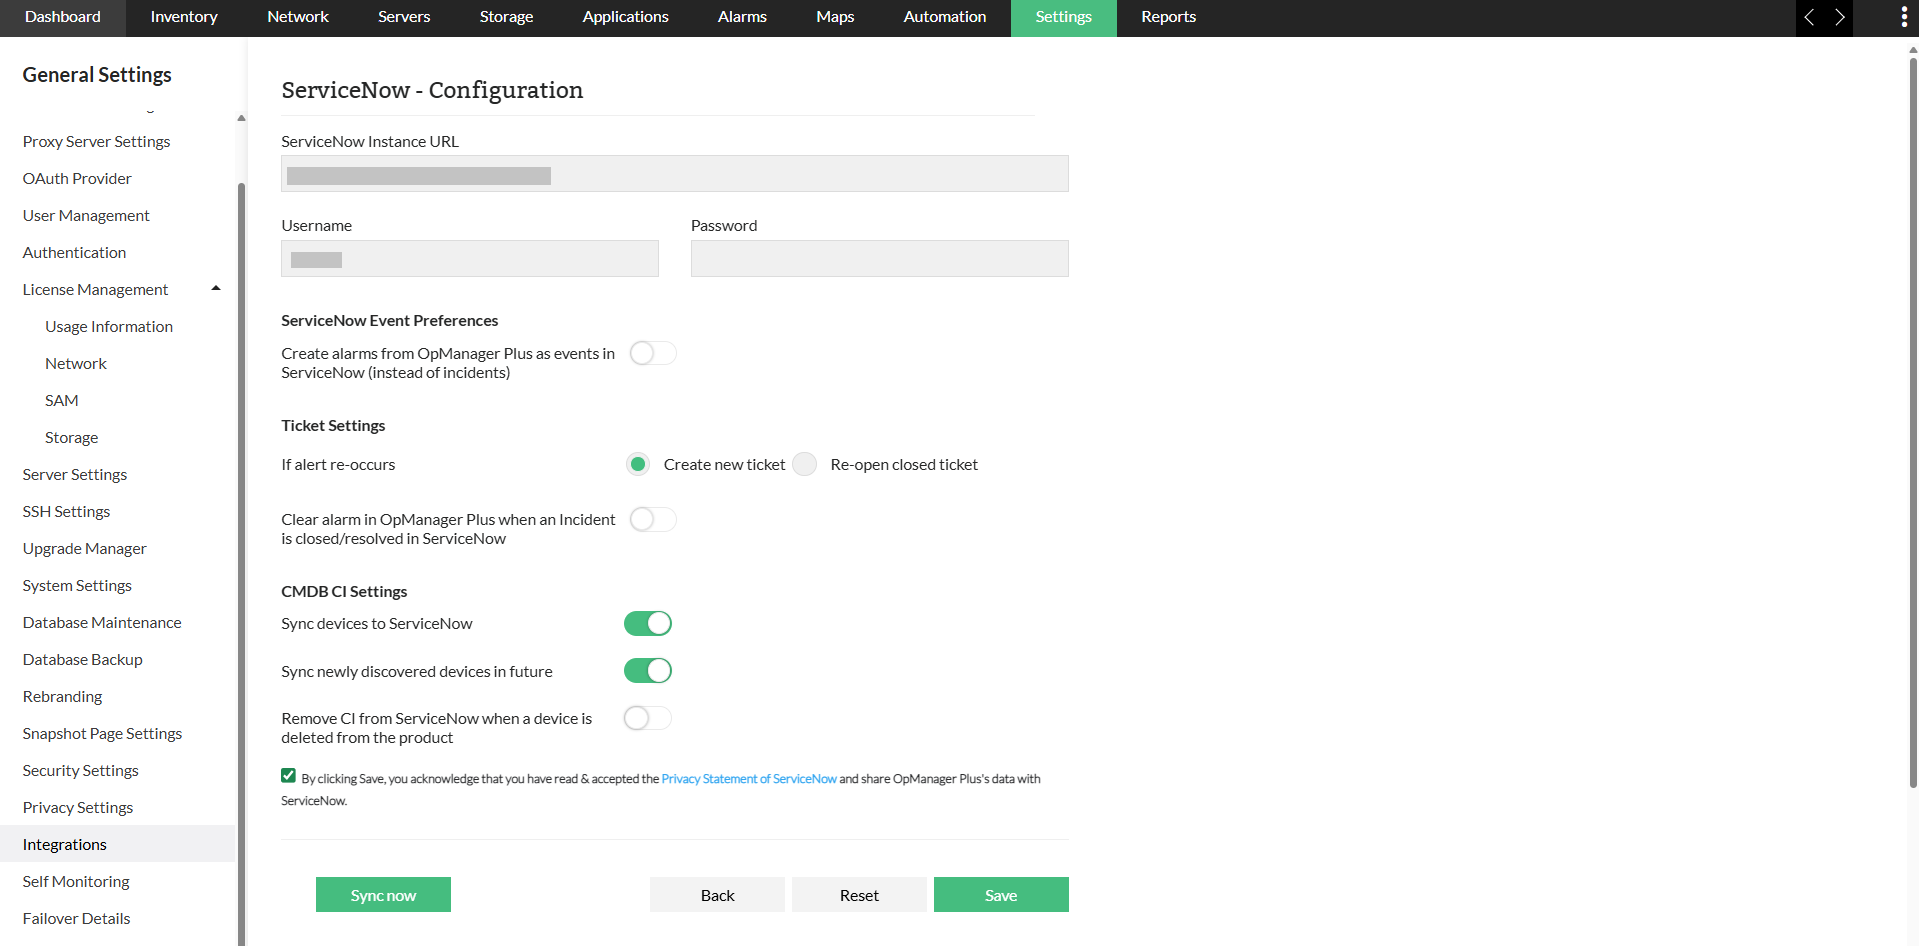Open Network under License Management
This screenshot has width=1919, height=946.
click(76, 363)
